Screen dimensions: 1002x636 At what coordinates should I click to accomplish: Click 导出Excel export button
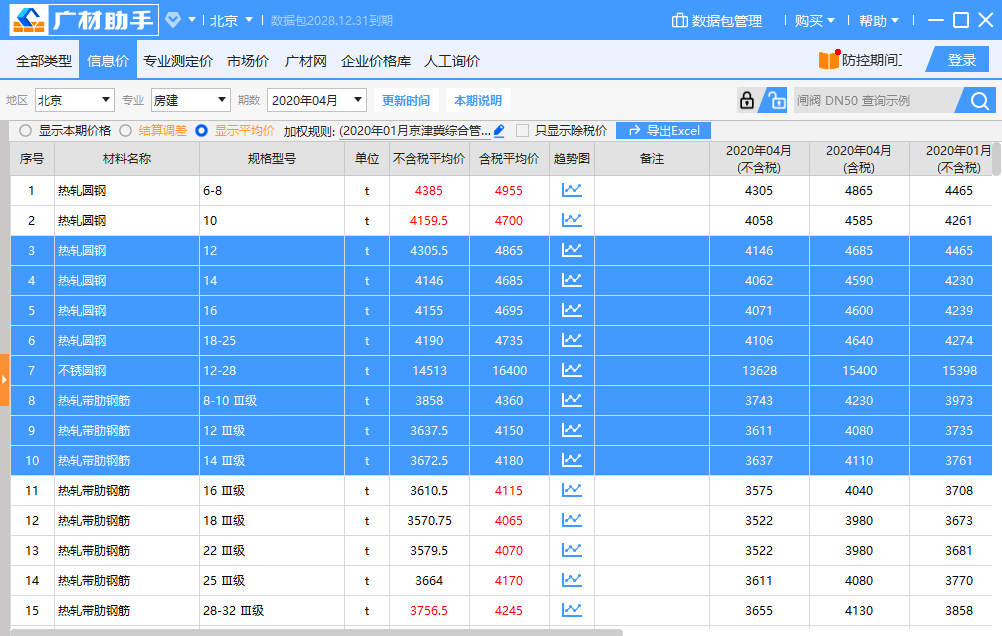point(664,131)
